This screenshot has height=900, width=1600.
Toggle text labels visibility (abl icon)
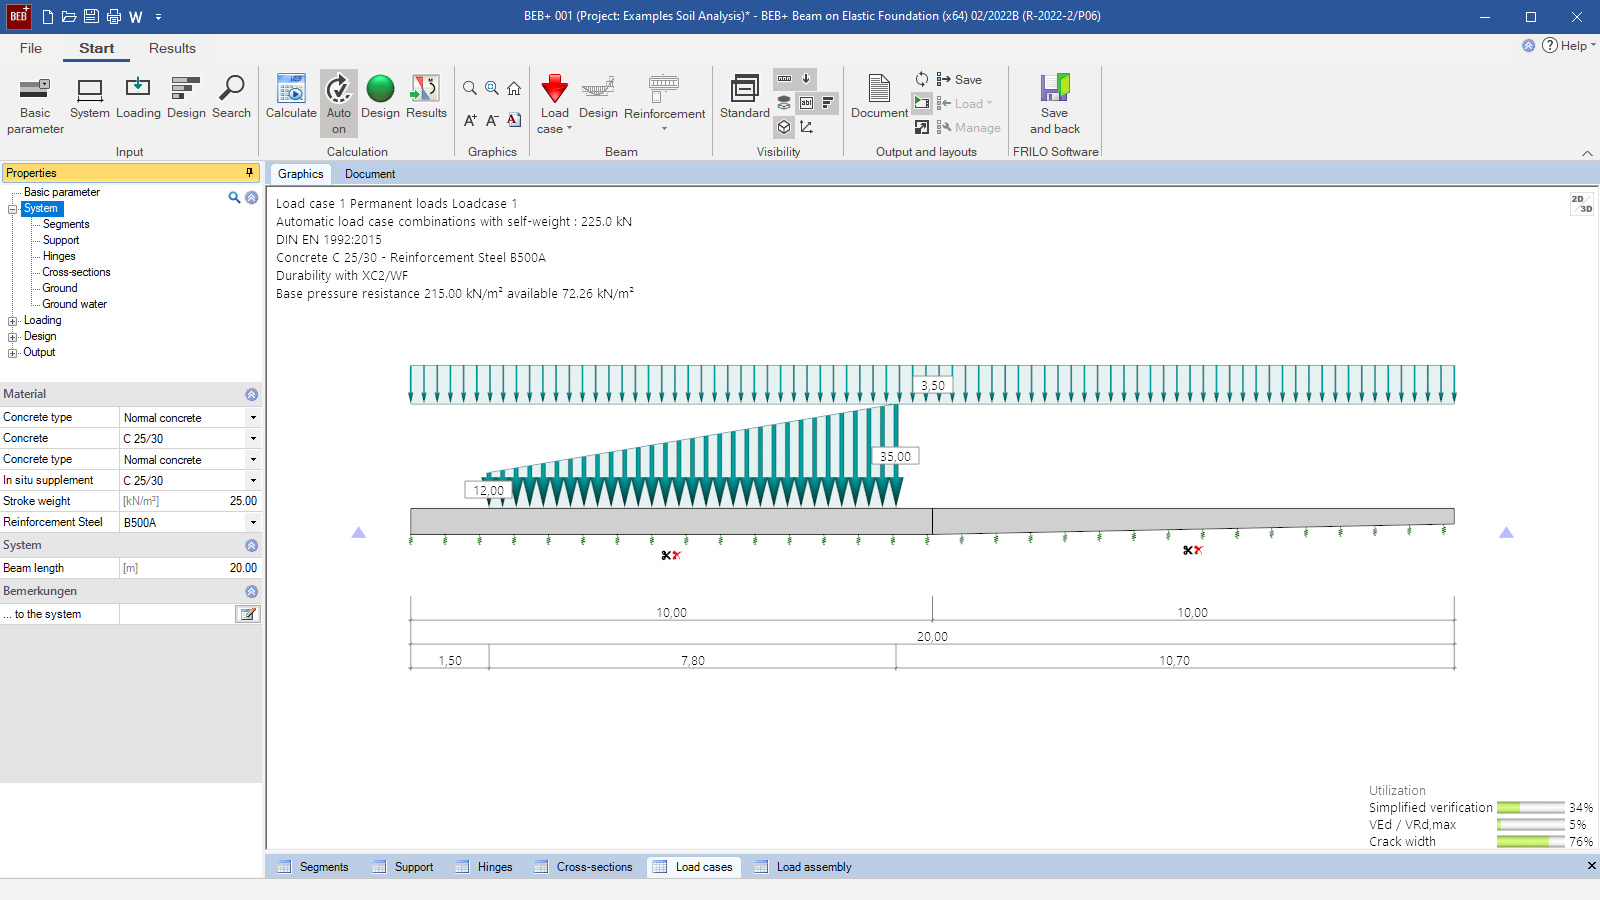[x=806, y=103]
